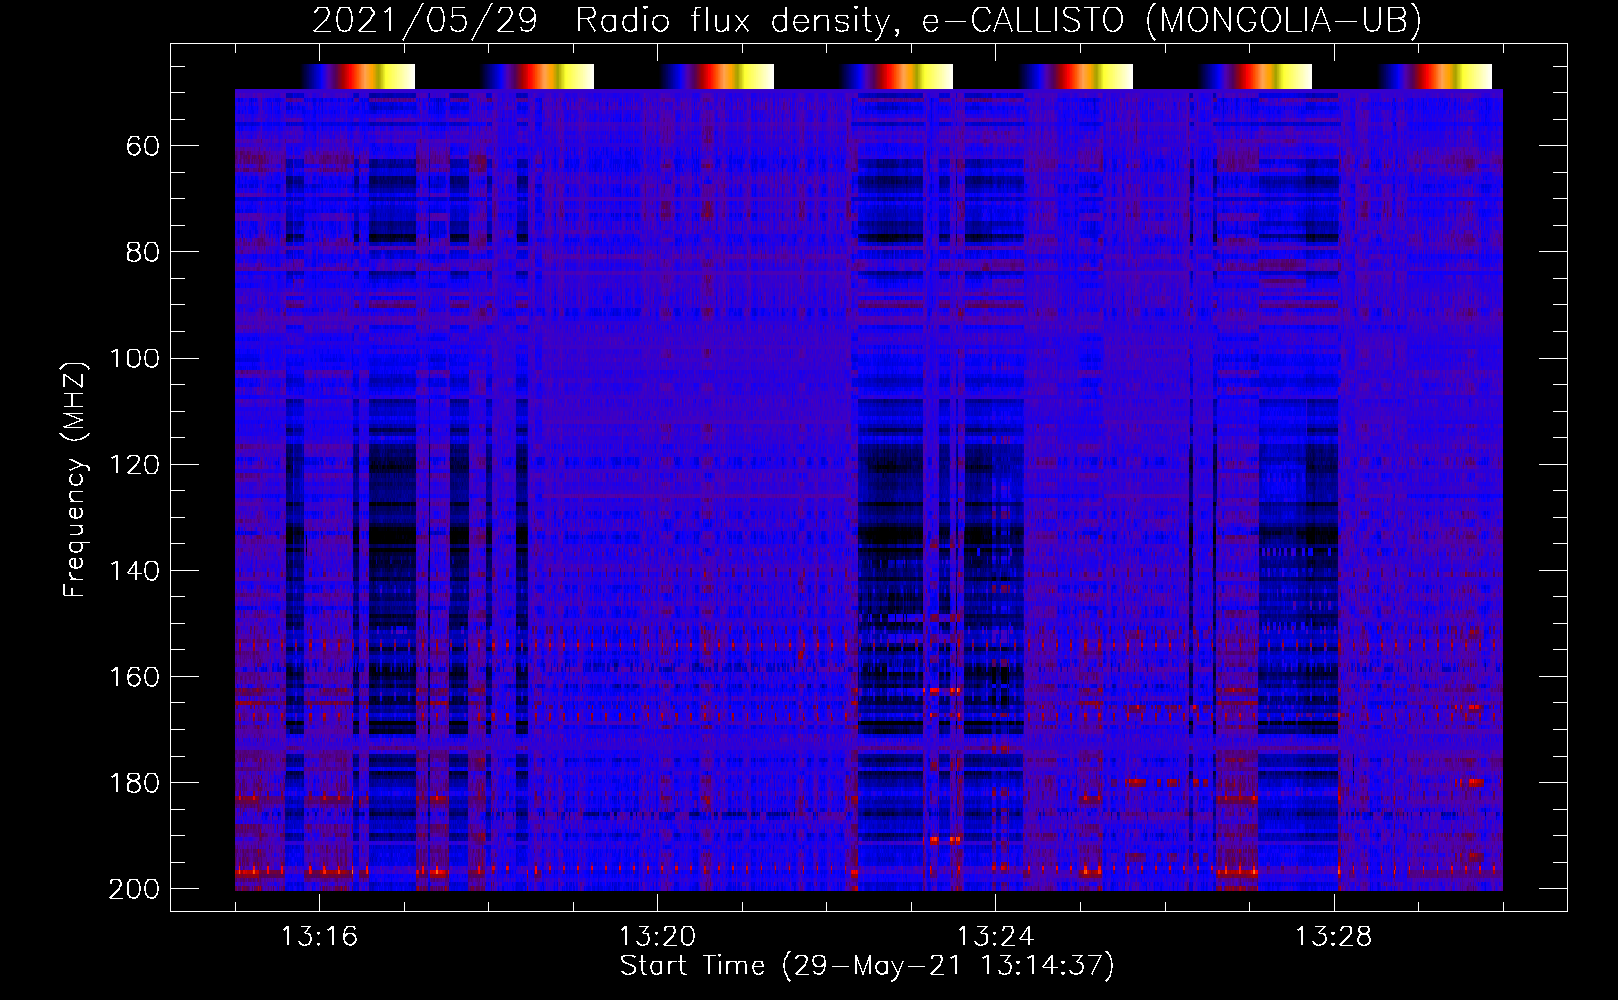Click the 13:16 time tick label
Screen dimensions: 1618x1000
(x=319, y=936)
